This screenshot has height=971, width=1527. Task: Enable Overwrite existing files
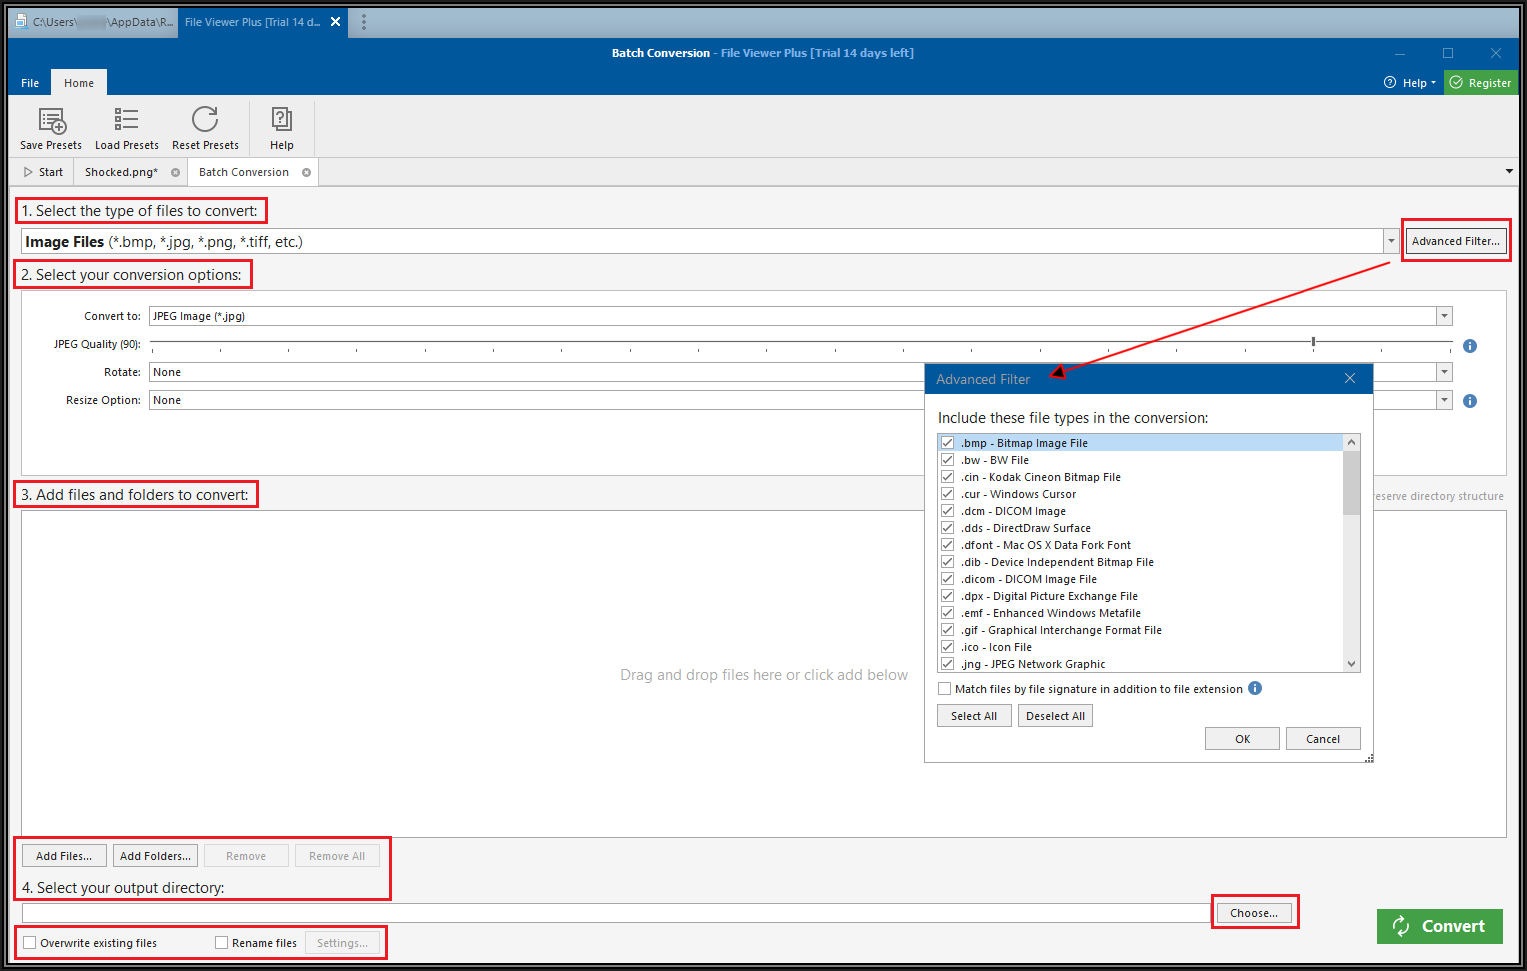(30, 943)
